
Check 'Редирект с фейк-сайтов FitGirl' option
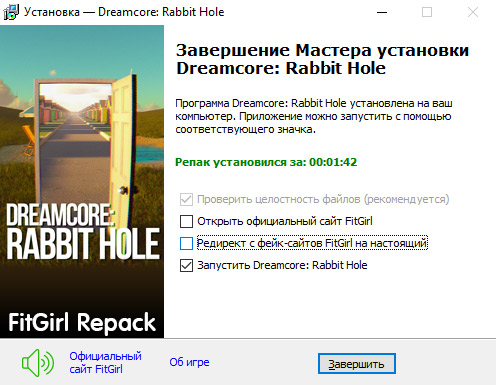[186, 243]
